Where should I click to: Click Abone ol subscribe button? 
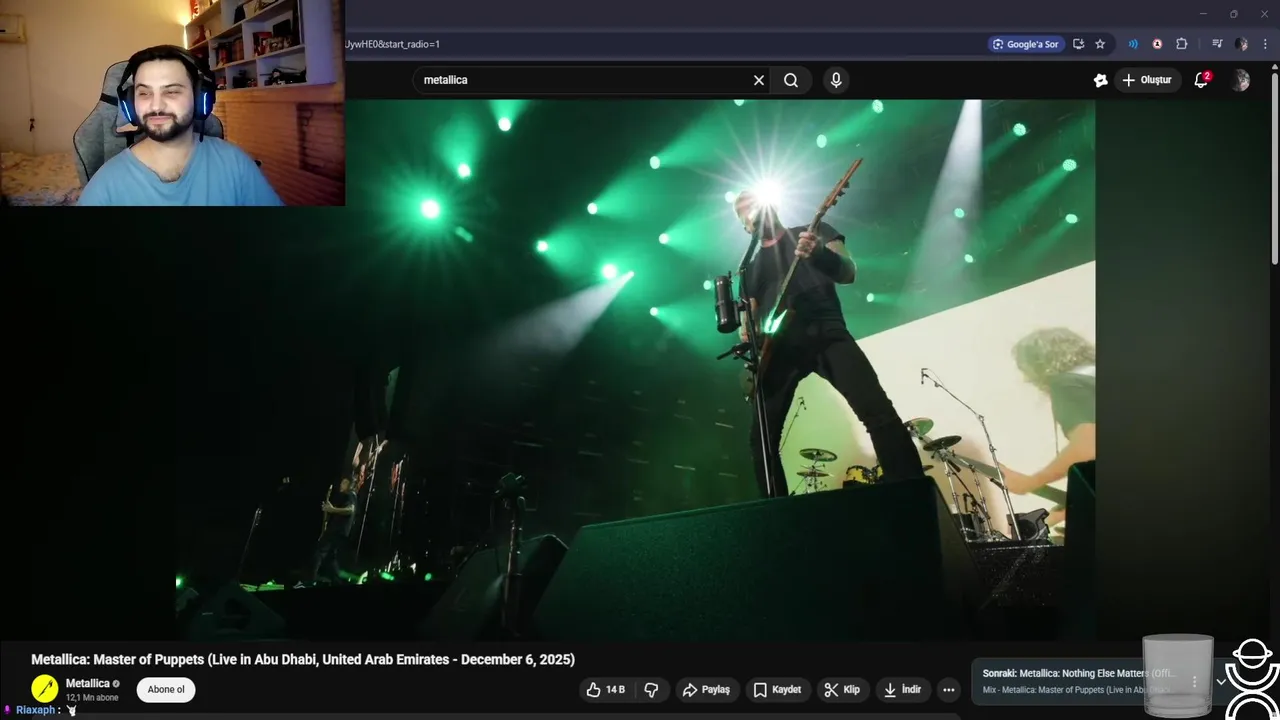[x=166, y=690]
